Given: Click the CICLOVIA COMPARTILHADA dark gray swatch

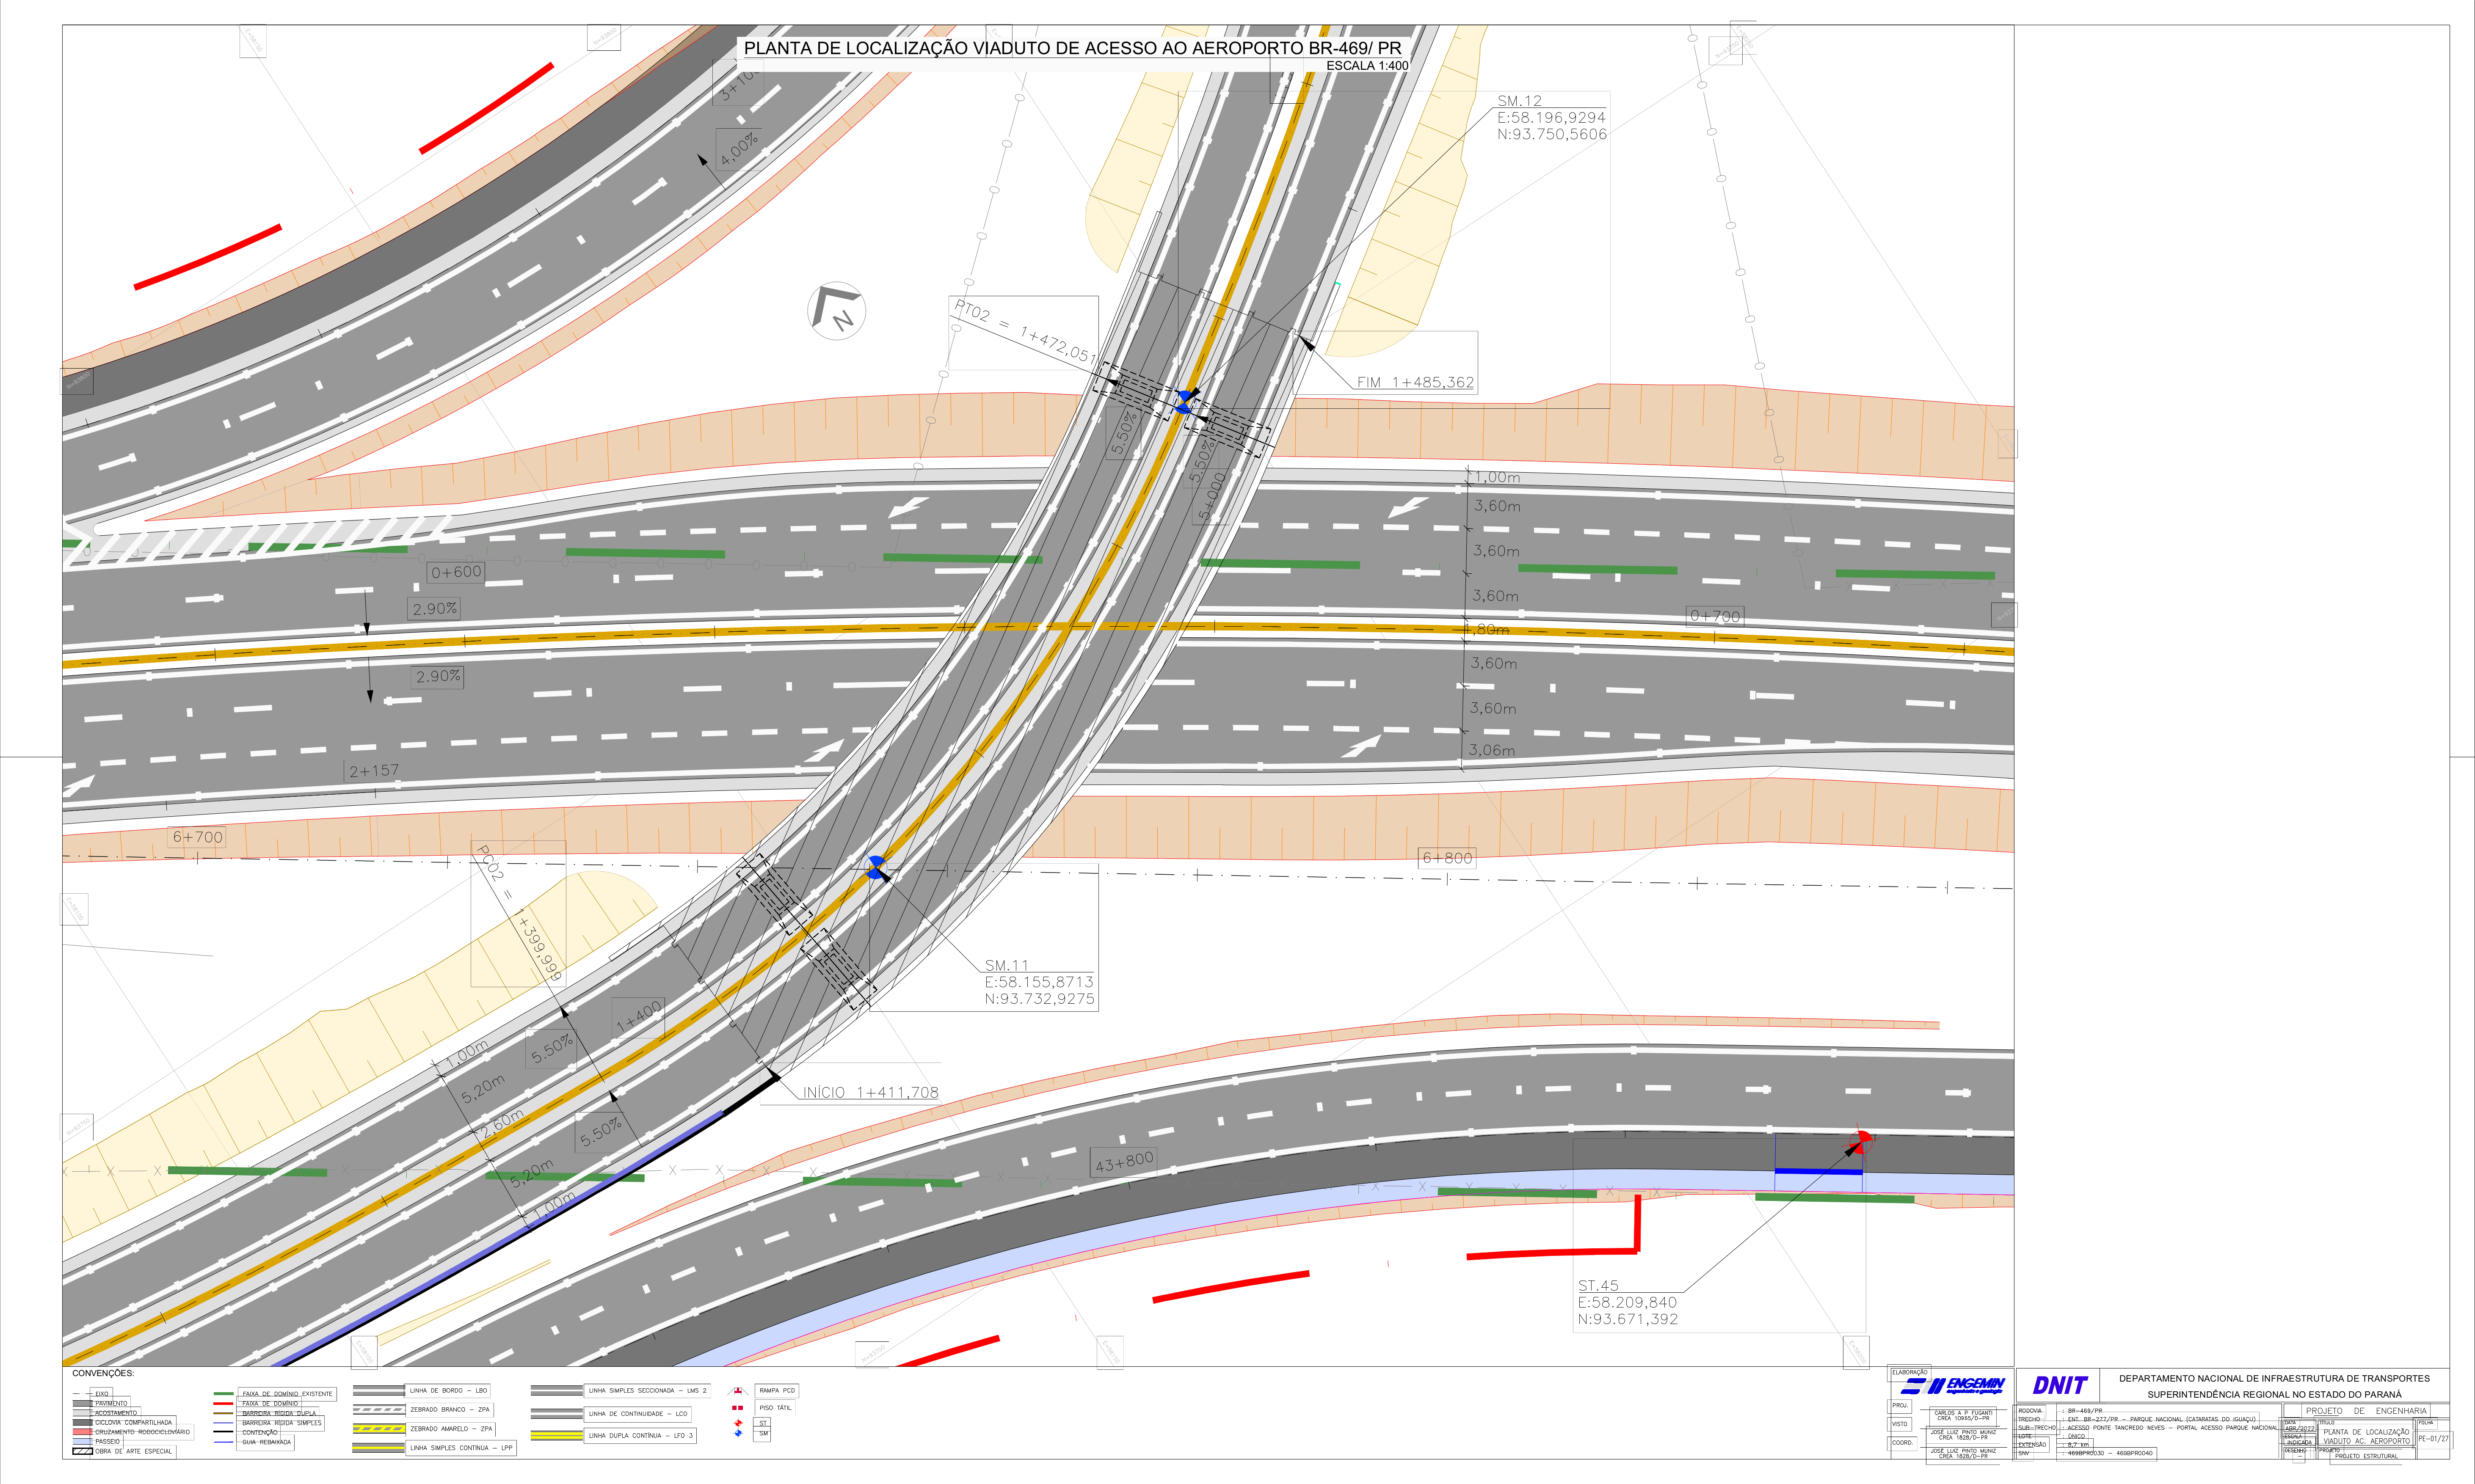Looking at the screenshot, I should pos(82,1422).
